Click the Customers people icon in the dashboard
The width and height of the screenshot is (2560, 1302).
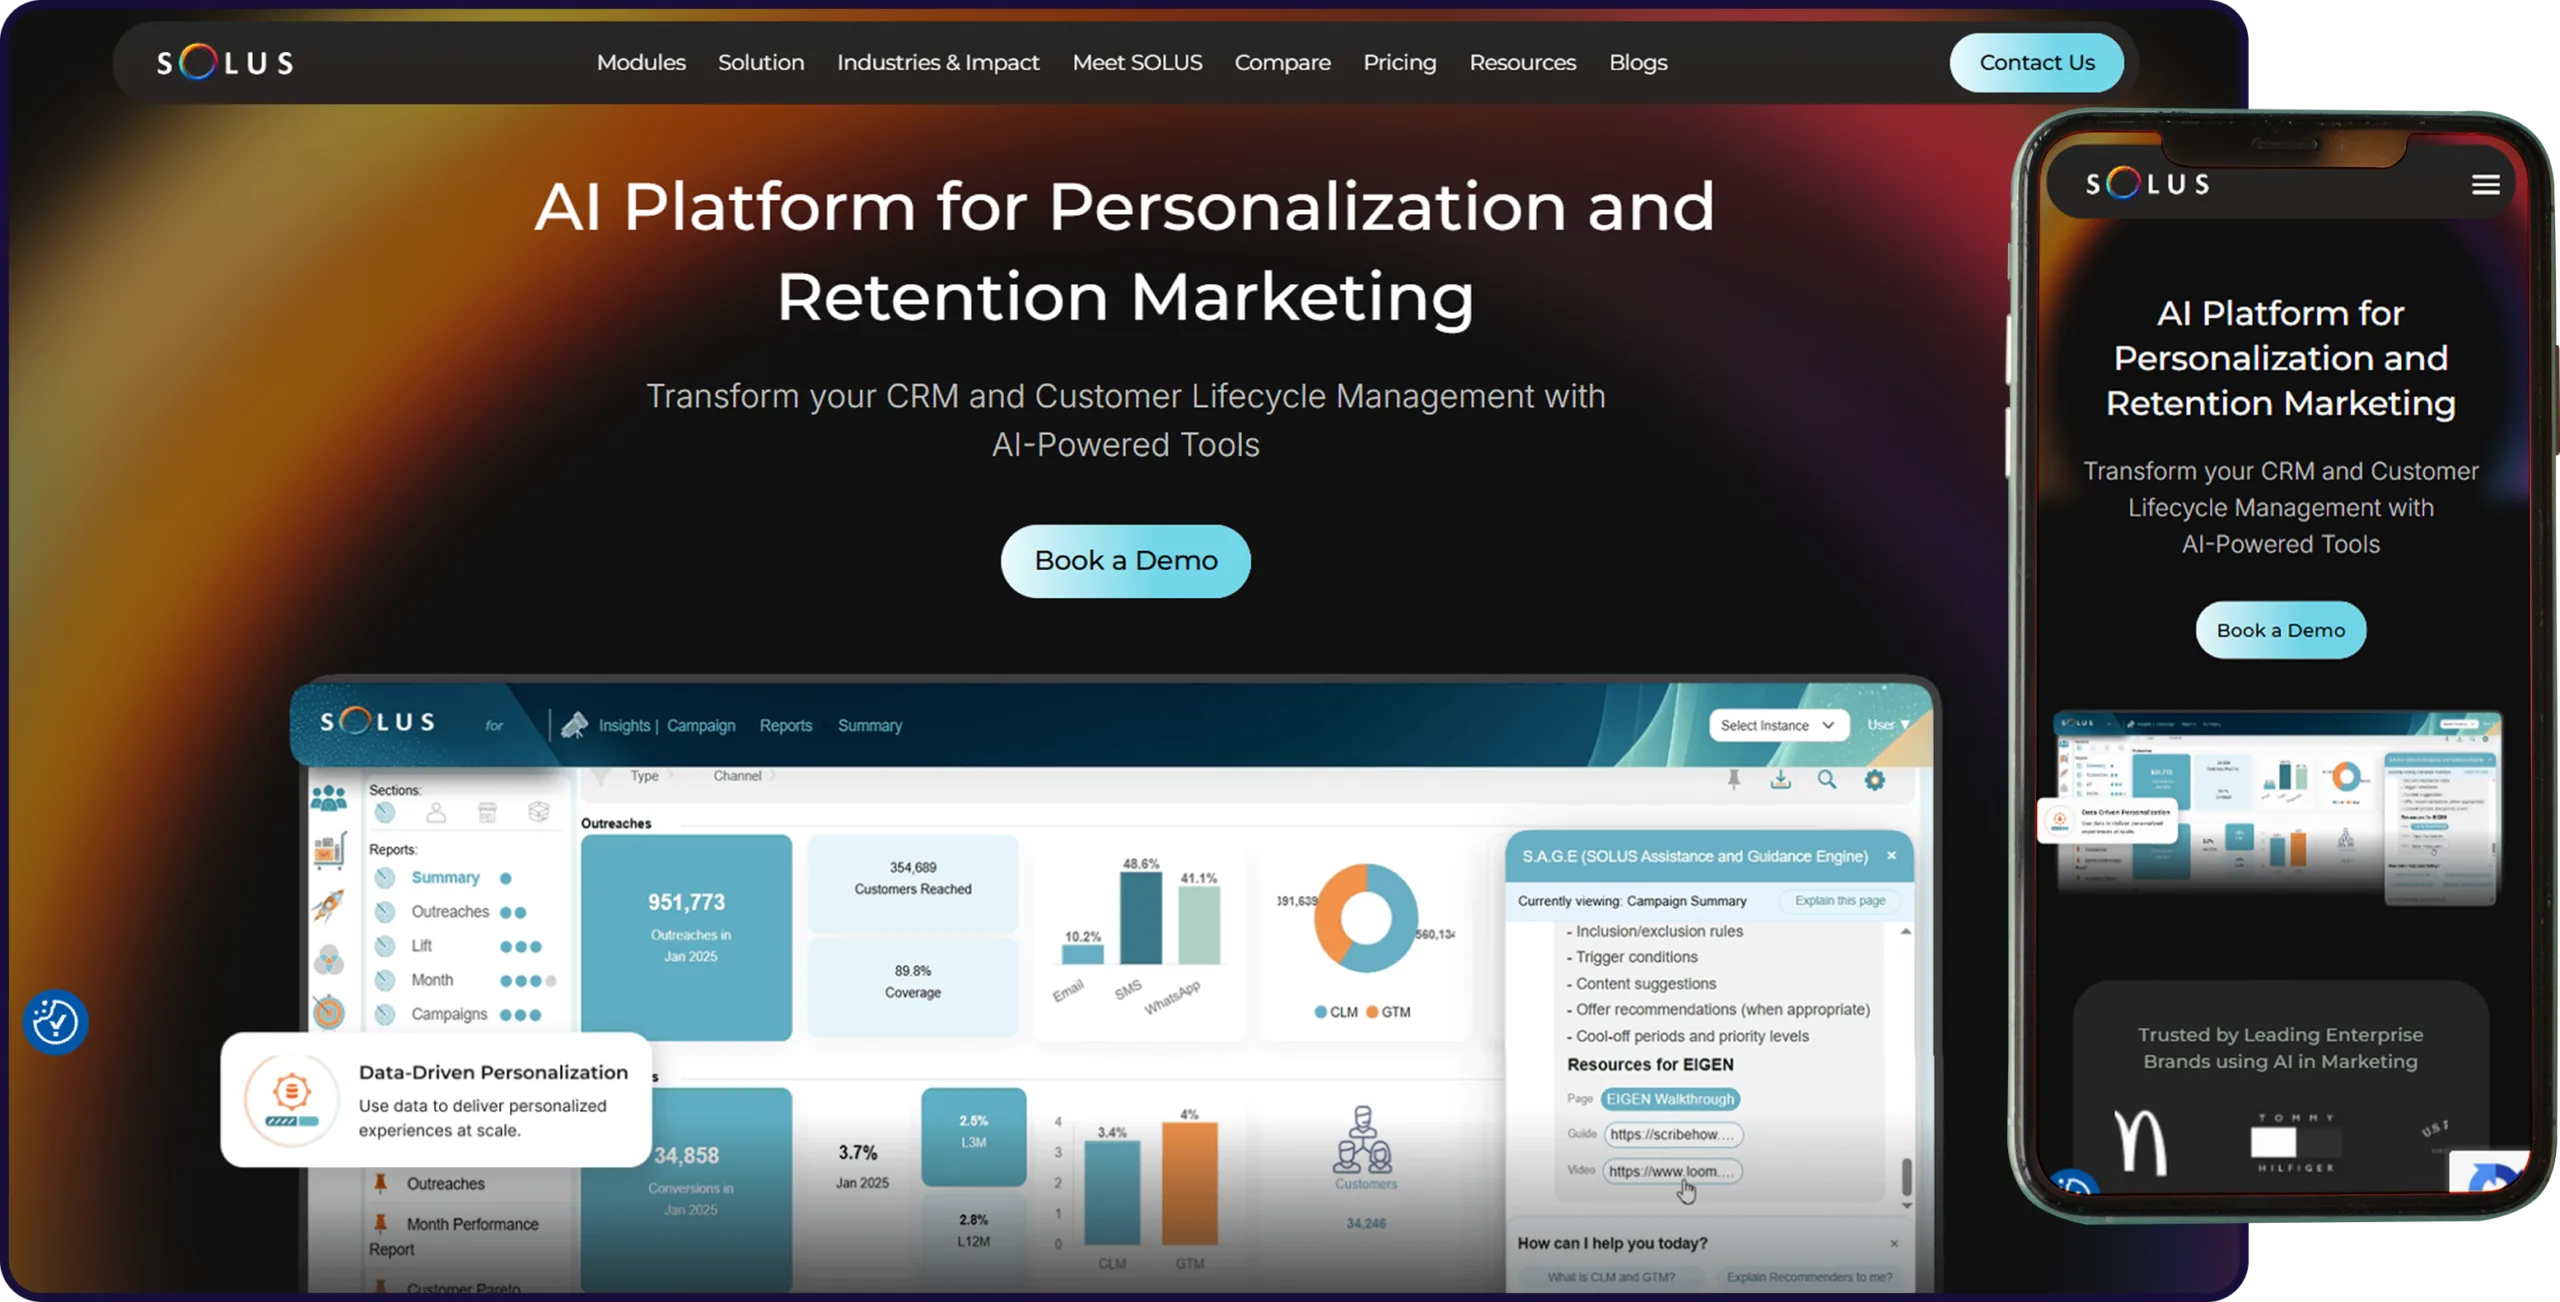click(x=1362, y=1140)
